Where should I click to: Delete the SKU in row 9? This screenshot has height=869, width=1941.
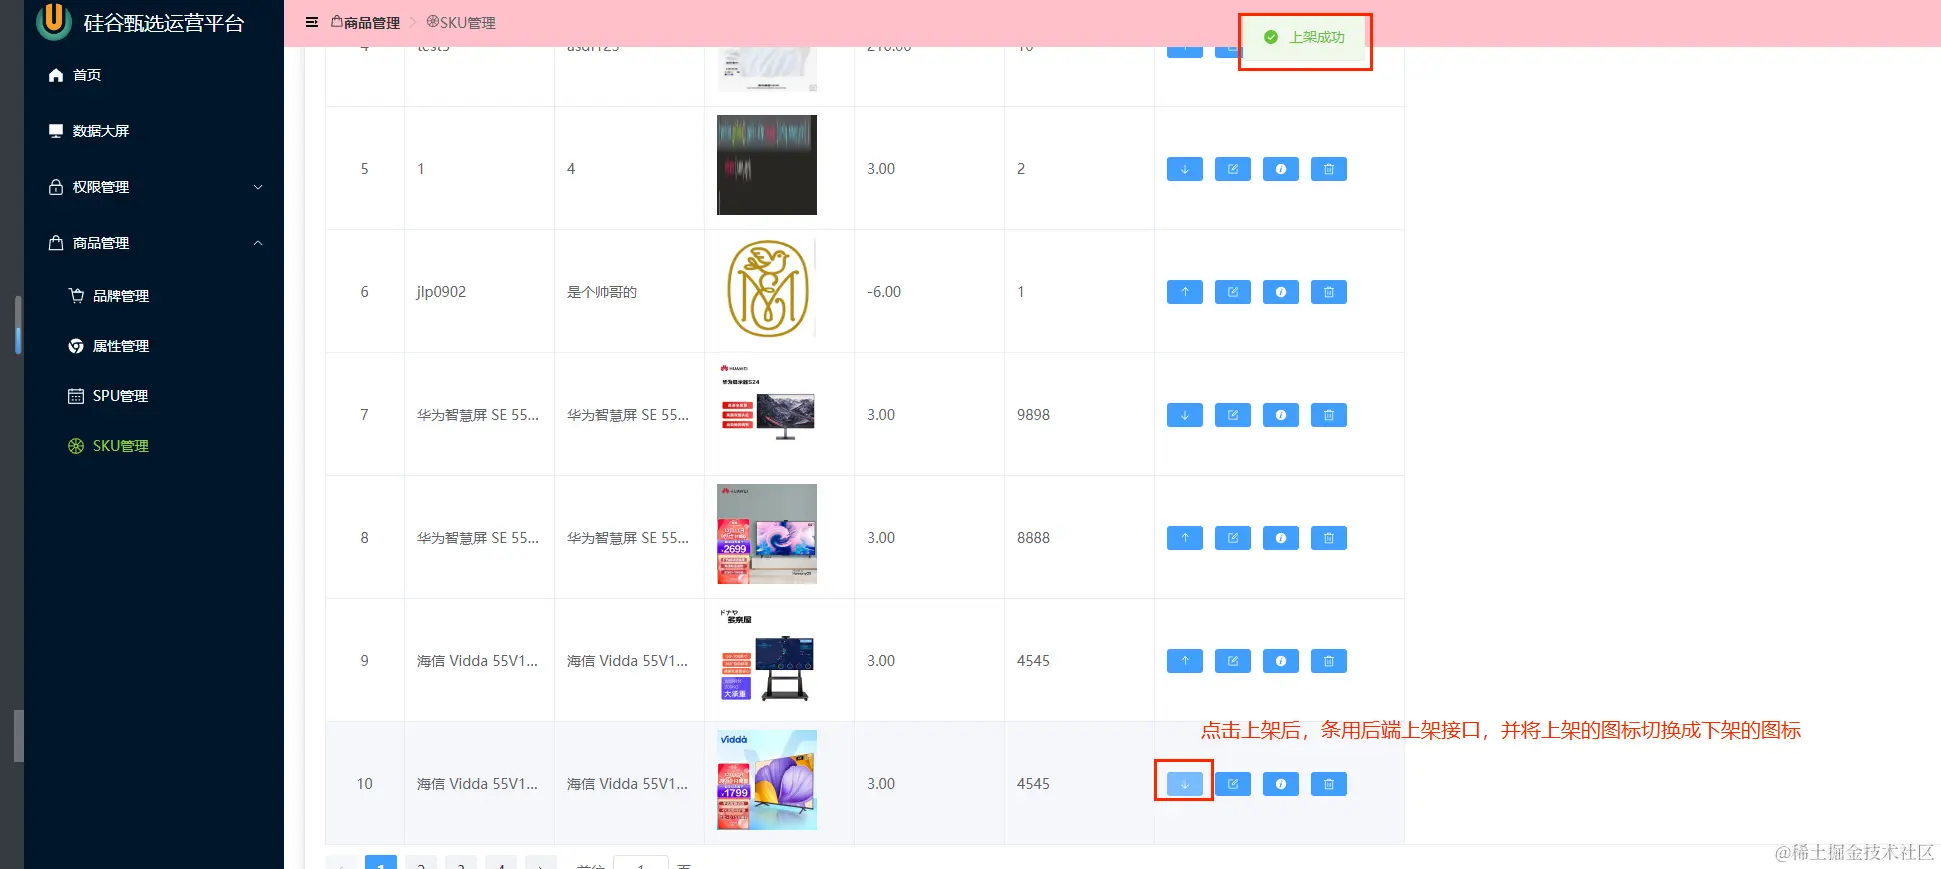click(x=1328, y=661)
